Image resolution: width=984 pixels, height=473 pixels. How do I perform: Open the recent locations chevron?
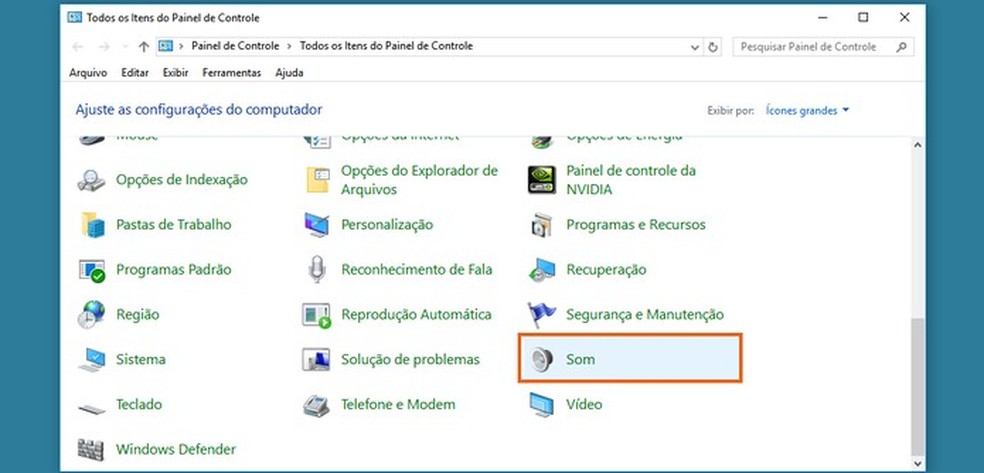126,47
